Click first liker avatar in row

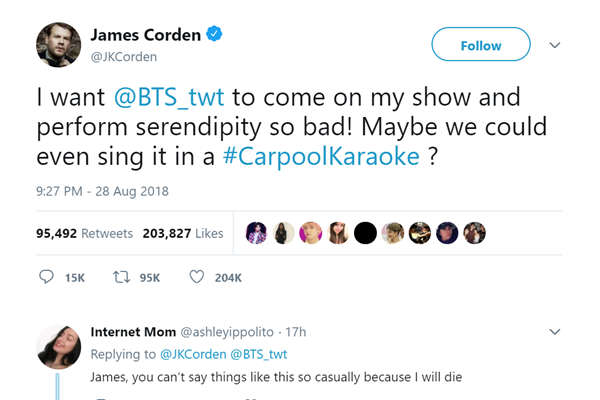pyautogui.click(x=256, y=232)
